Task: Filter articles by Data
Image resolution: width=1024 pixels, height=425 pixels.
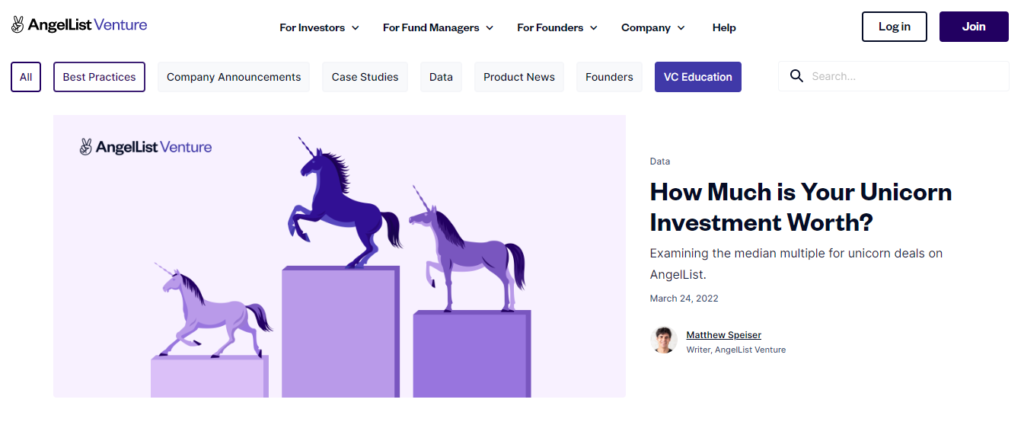Action: [441, 77]
